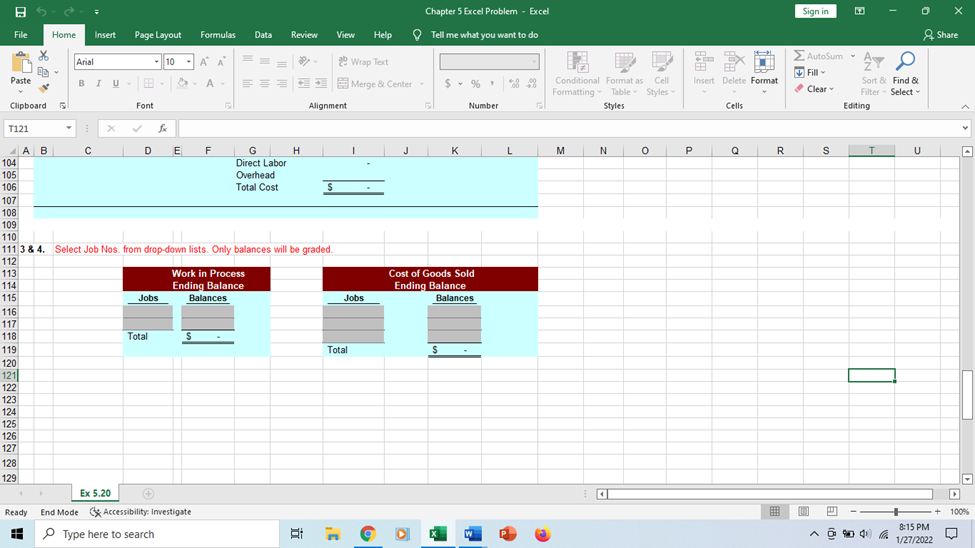The image size is (975, 548).
Task: Open the Fill Color paint bucket
Action: point(182,83)
